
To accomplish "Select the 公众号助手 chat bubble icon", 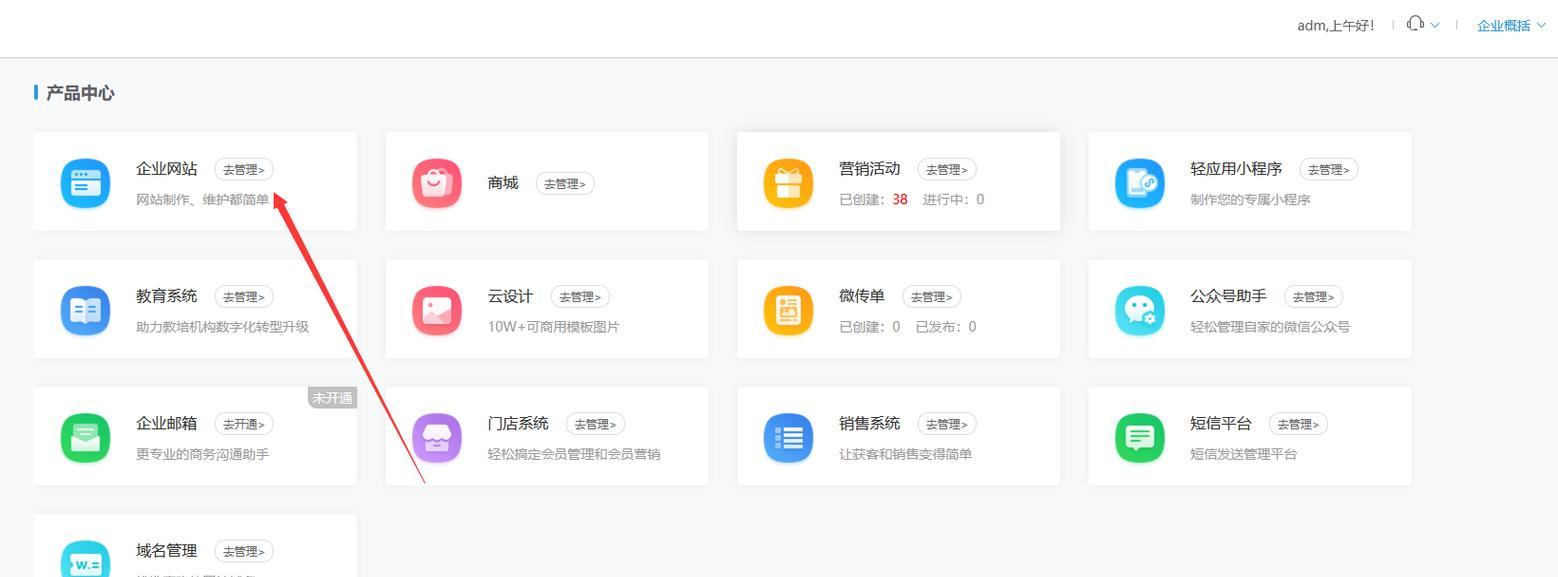I will pyautogui.click(x=1140, y=310).
